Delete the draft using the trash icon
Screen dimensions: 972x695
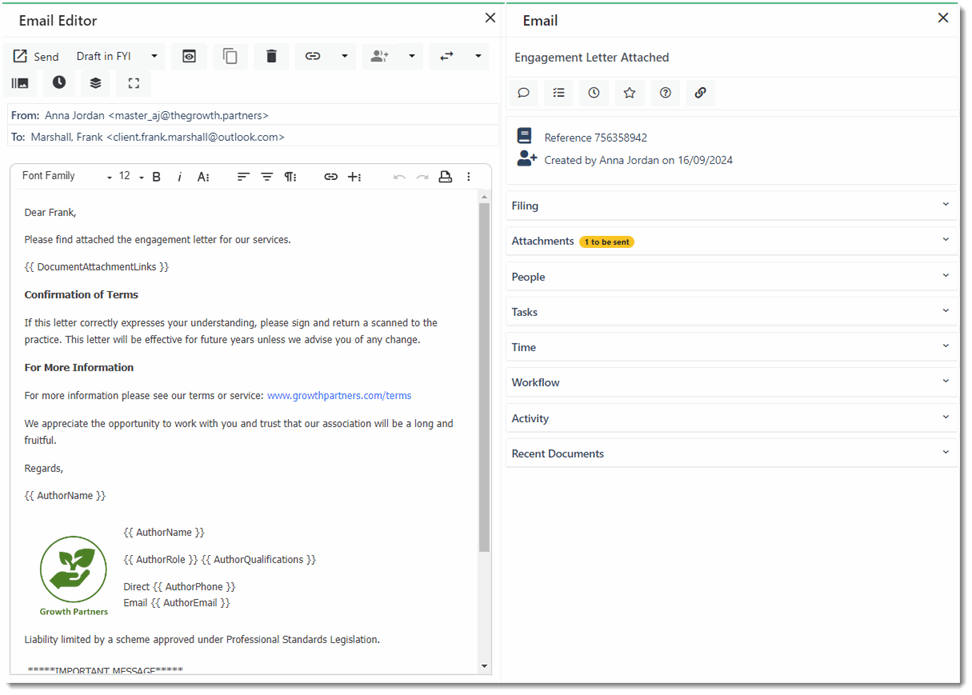pyautogui.click(x=271, y=56)
